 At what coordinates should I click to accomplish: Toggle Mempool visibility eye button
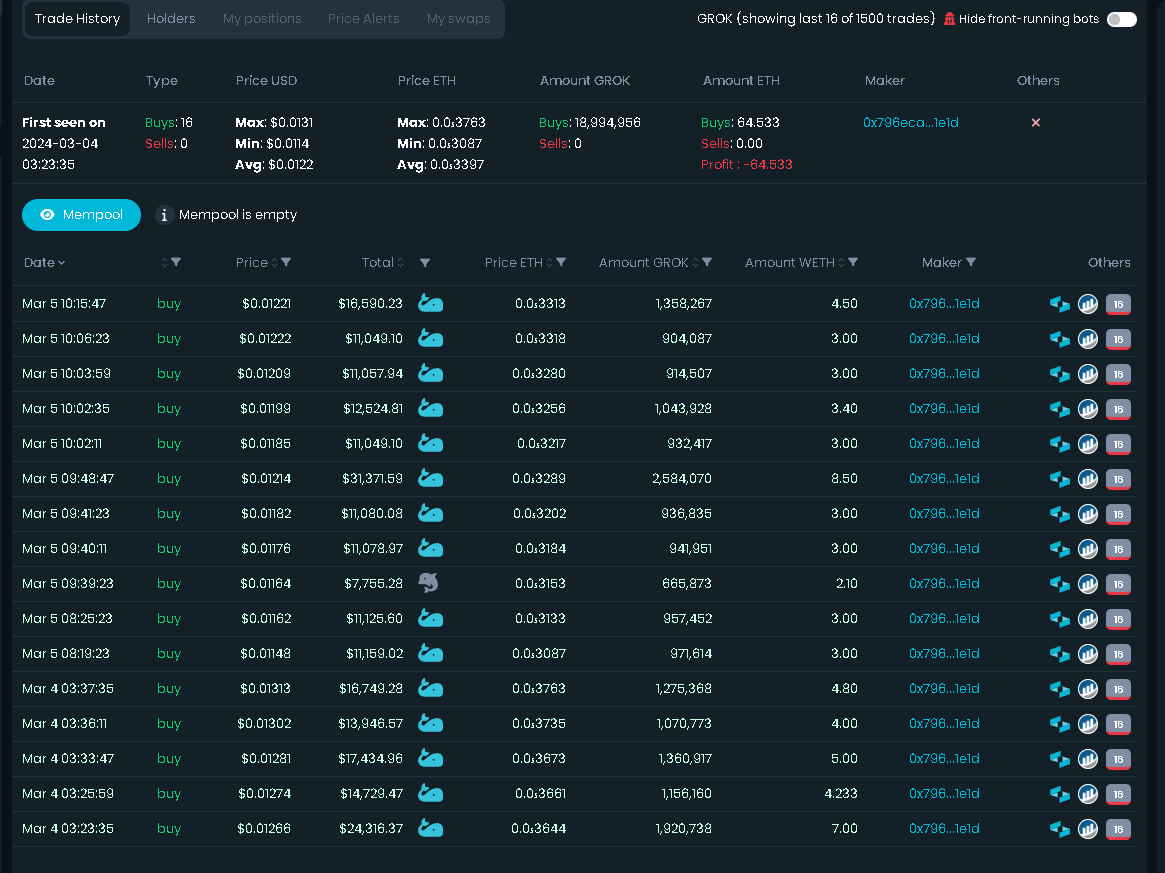81,215
